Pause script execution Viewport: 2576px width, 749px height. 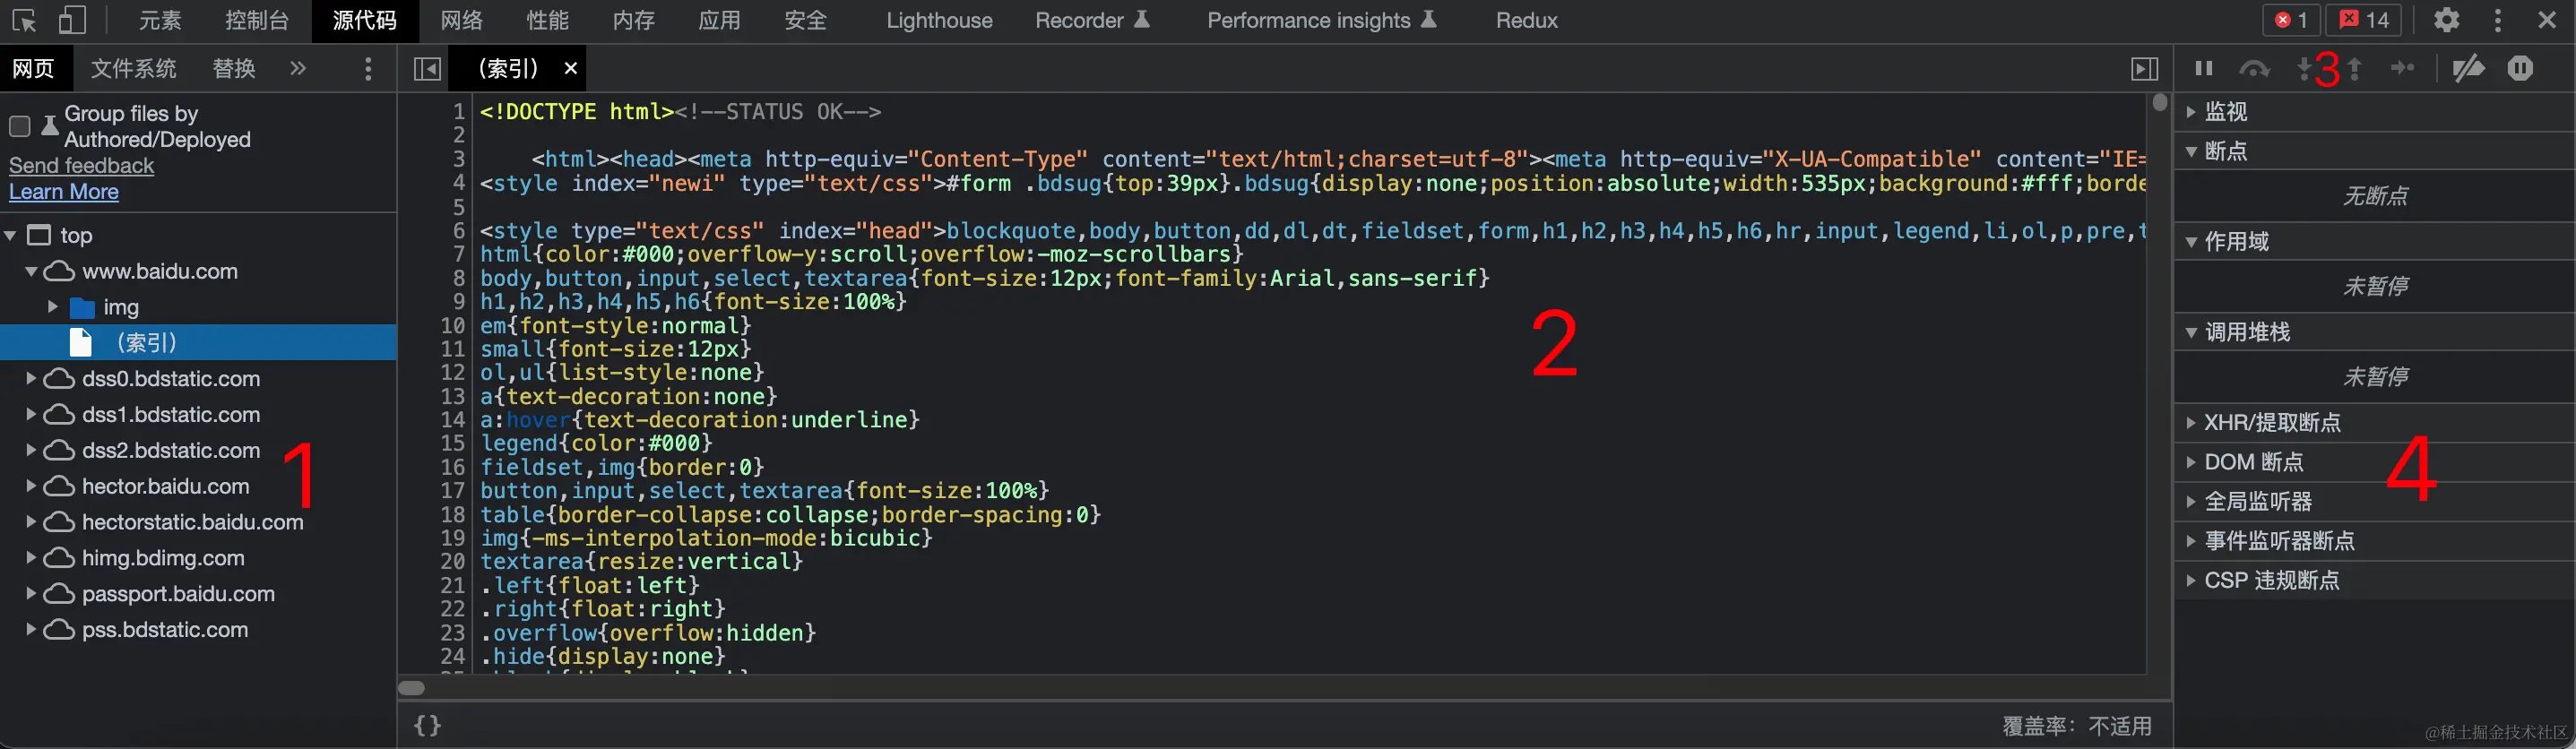pyautogui.click(x=2203, y=68)
